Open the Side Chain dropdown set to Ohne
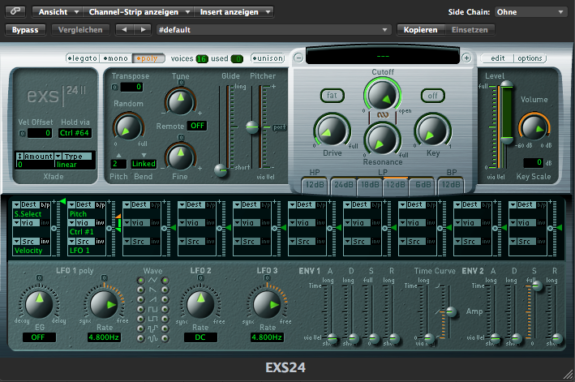Viewport: 575px width, 382px height. (x=530, y=12)
